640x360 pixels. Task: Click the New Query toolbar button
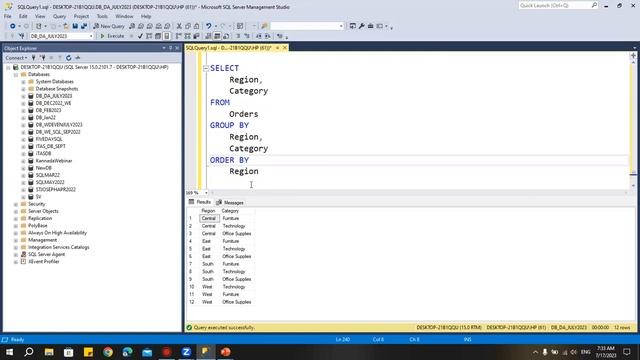109,26
